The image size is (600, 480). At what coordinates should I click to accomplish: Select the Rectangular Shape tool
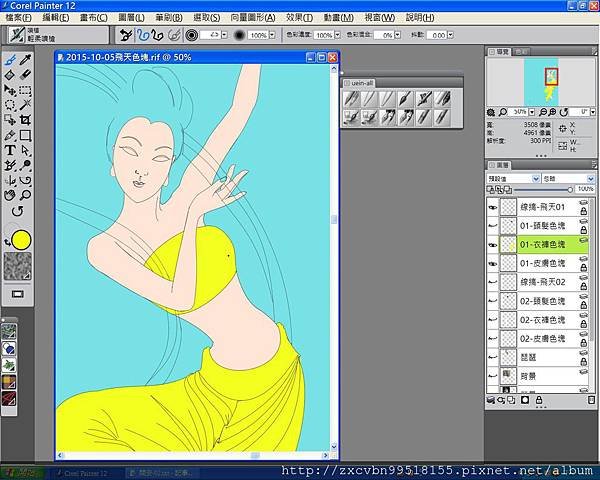26,135
